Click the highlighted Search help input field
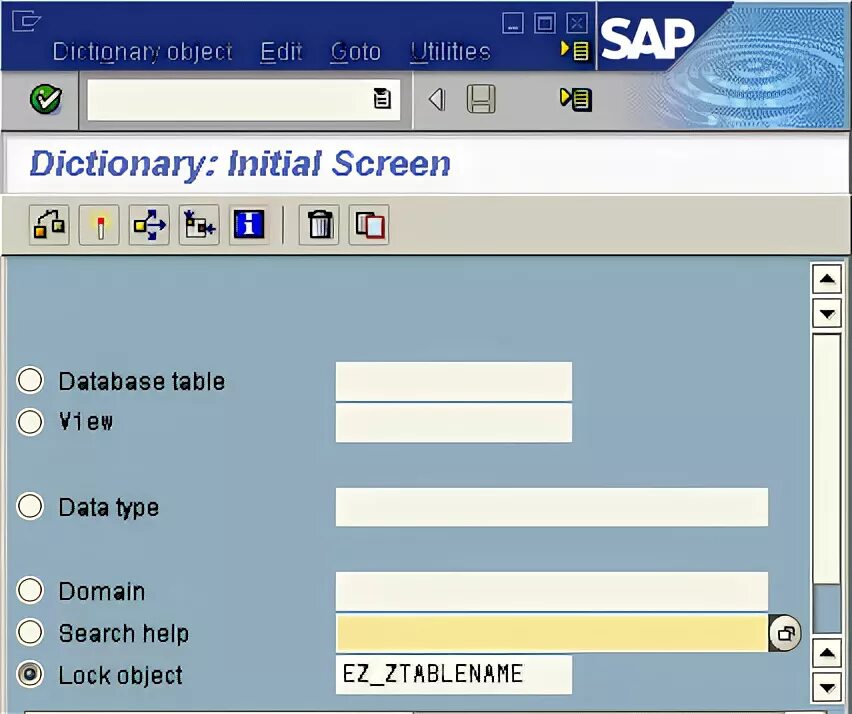This screenshot has width=852, height=714. click(552, 633)
